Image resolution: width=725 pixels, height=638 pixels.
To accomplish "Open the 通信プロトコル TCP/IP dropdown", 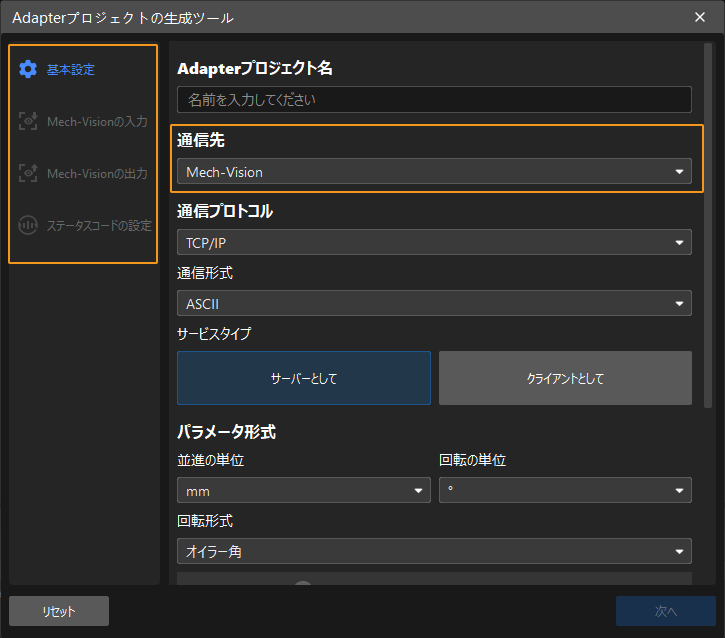I will tap(434, 242).
